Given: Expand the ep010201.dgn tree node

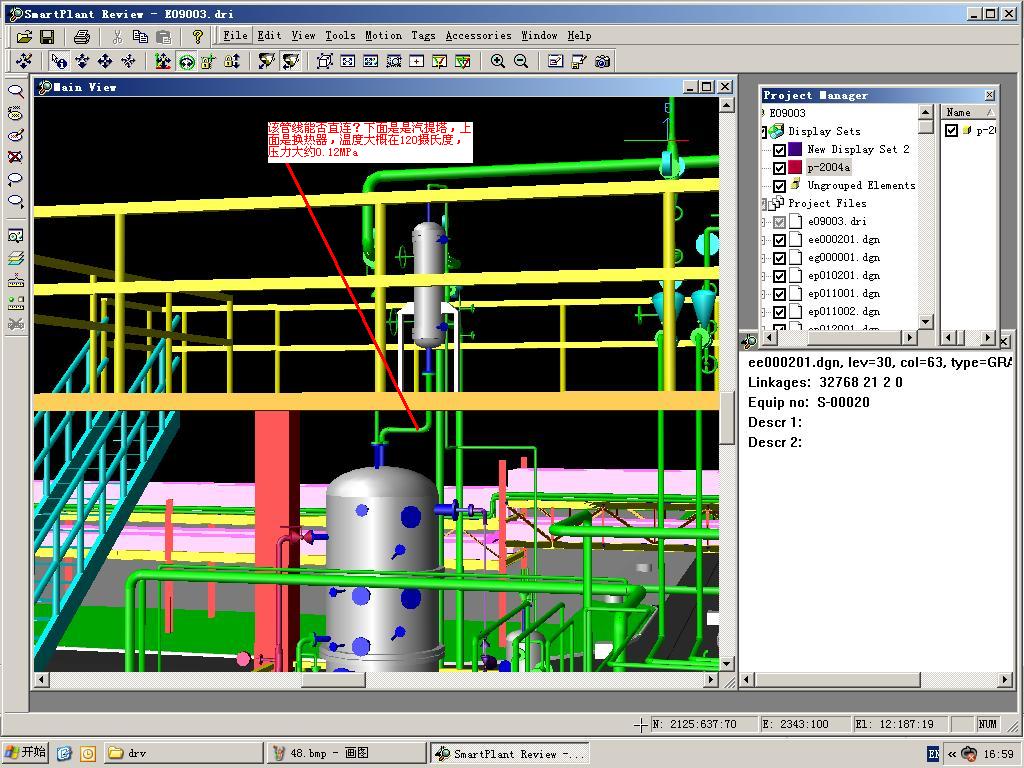Looking at the screenshot, I should click(x=763, y=276).
